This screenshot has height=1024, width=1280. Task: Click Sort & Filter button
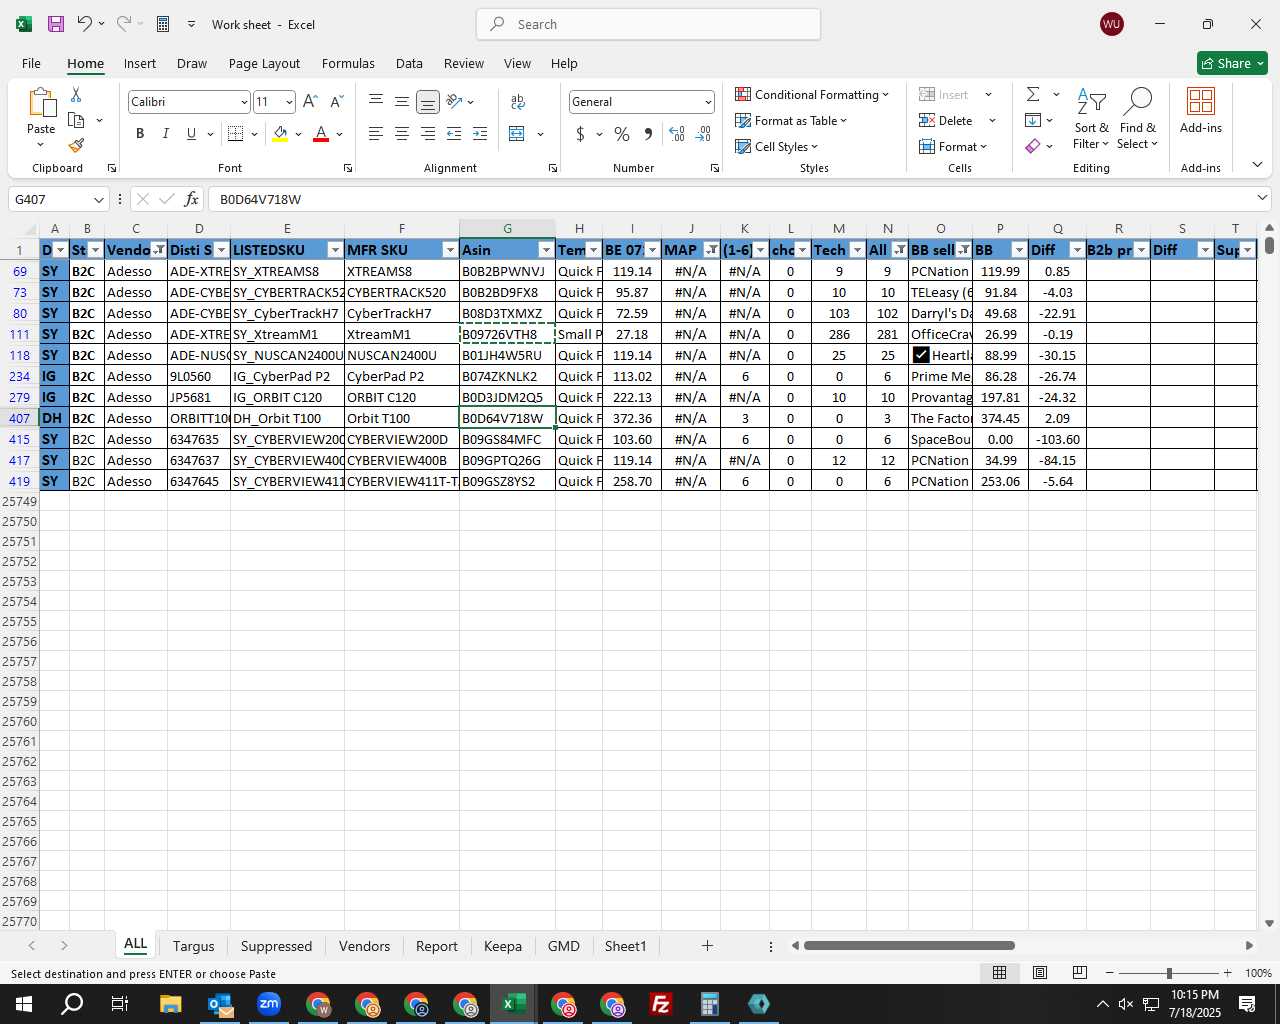(x=1091, y=119)
